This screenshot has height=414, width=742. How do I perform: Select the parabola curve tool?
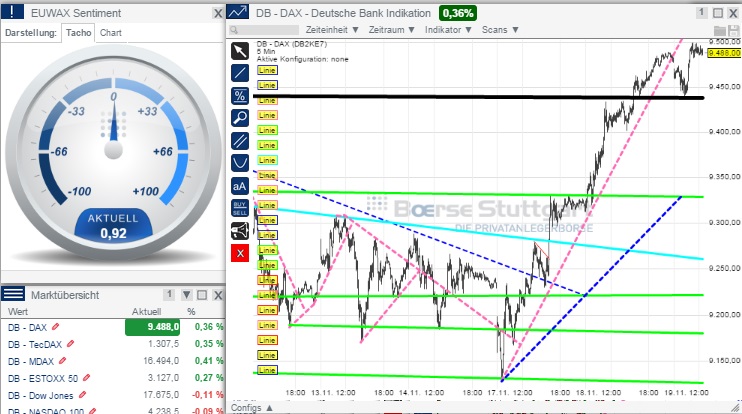240,163
